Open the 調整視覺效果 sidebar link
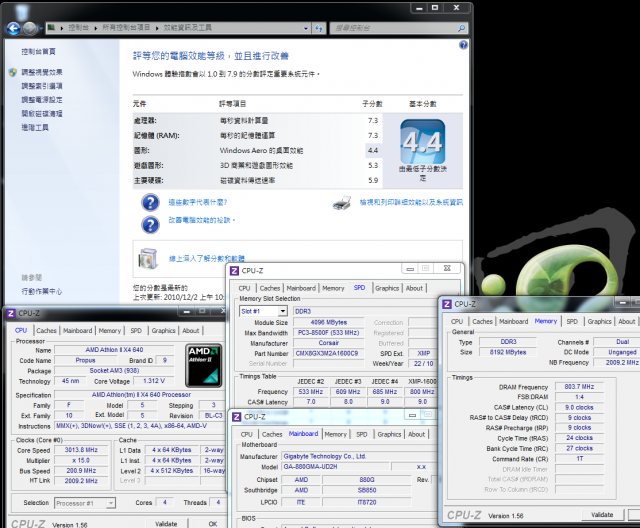The image size is (640, 528). [42, 72]
